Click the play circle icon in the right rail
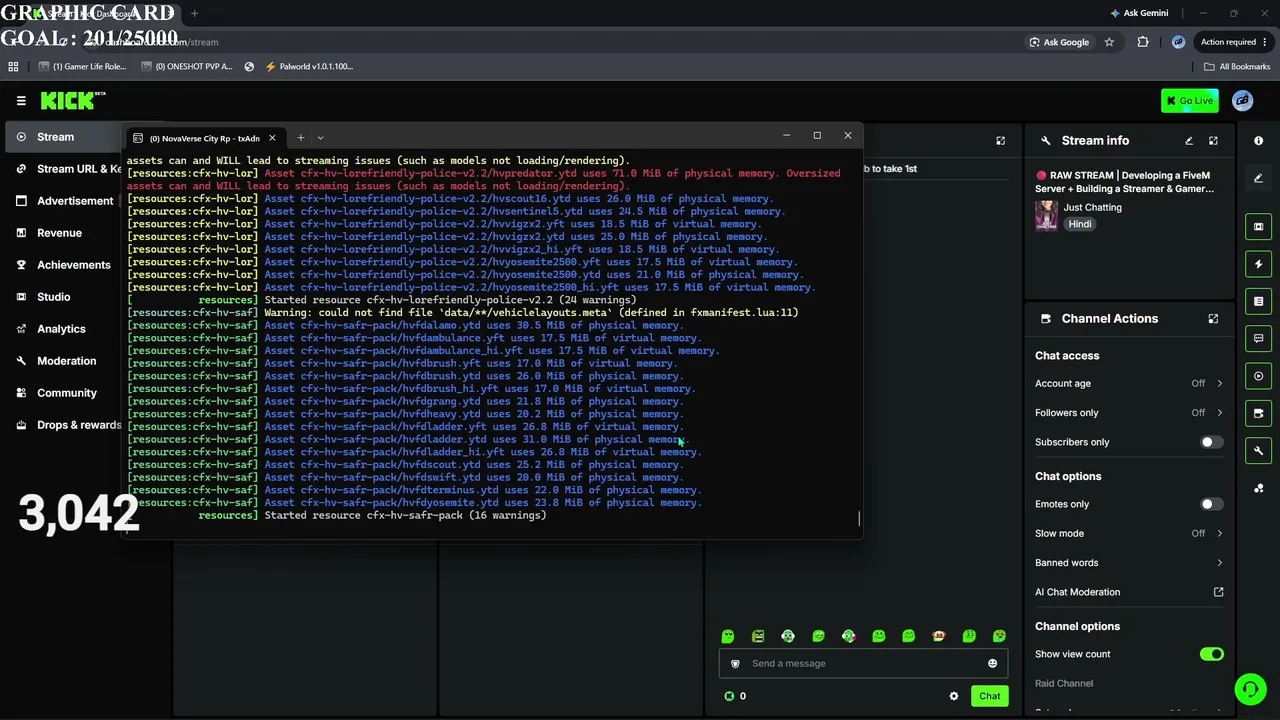Image resolution: width=1280 pixels, height=720 pixels. (1258, 376)
